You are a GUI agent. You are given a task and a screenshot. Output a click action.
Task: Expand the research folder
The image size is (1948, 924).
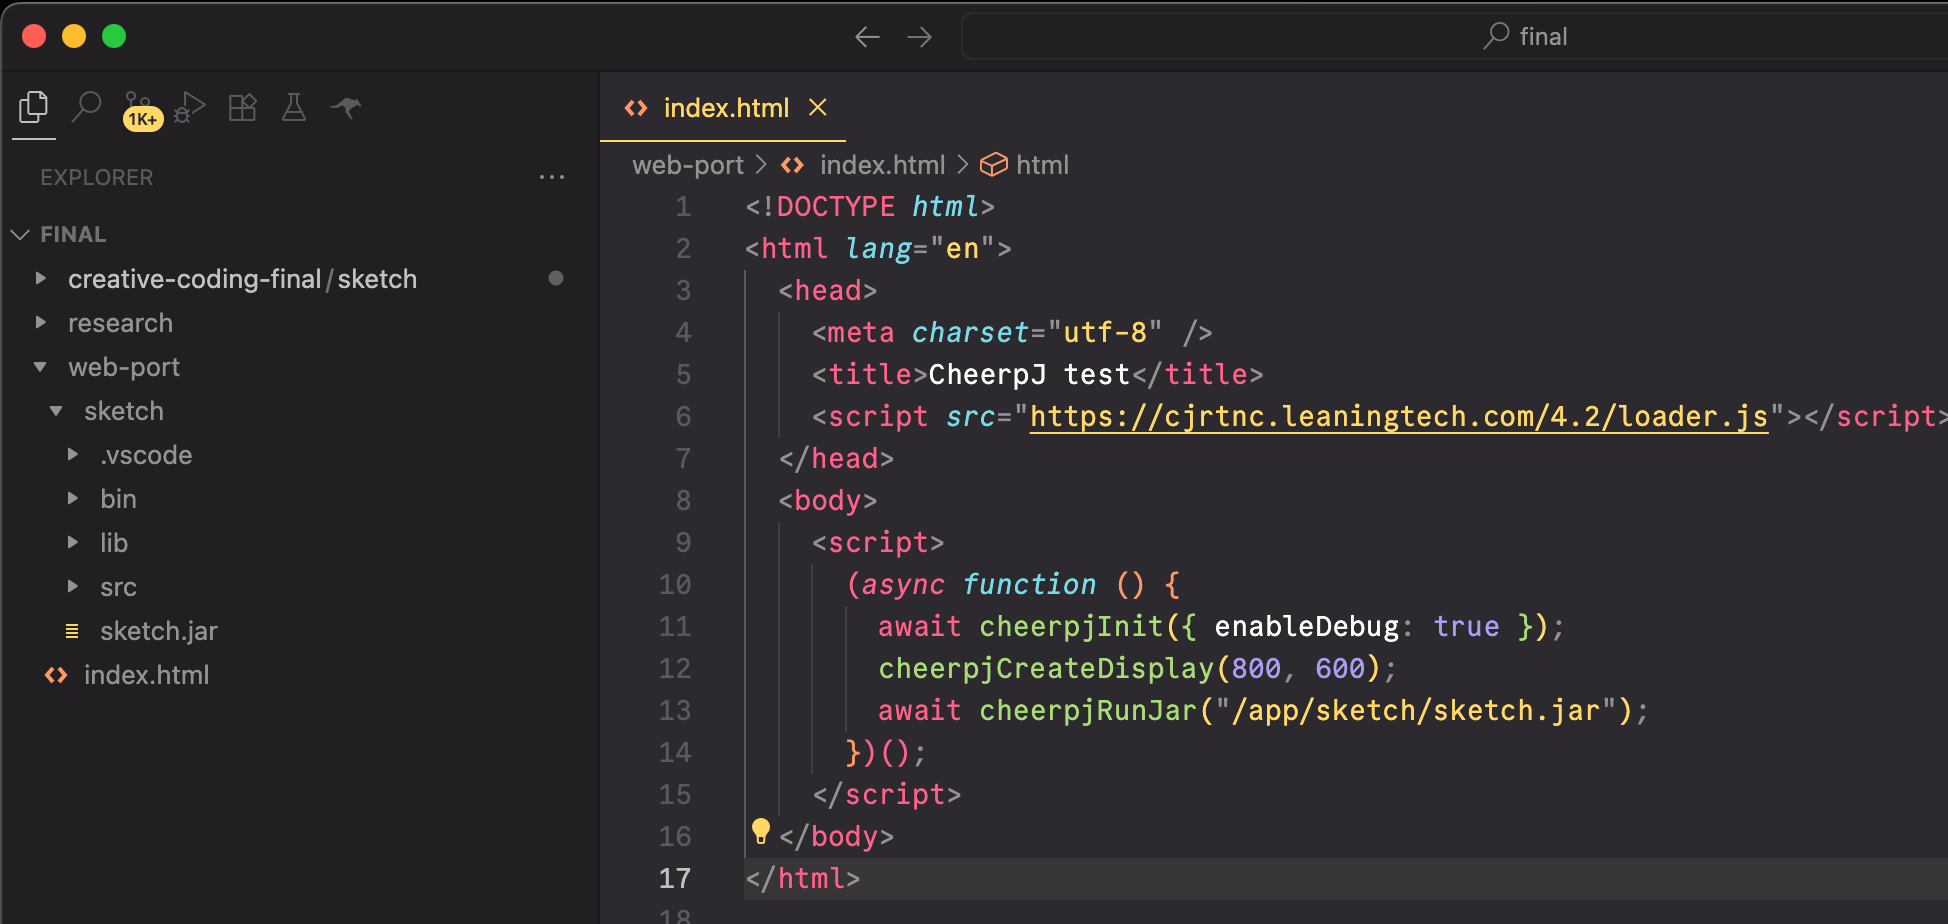point(120,323)
